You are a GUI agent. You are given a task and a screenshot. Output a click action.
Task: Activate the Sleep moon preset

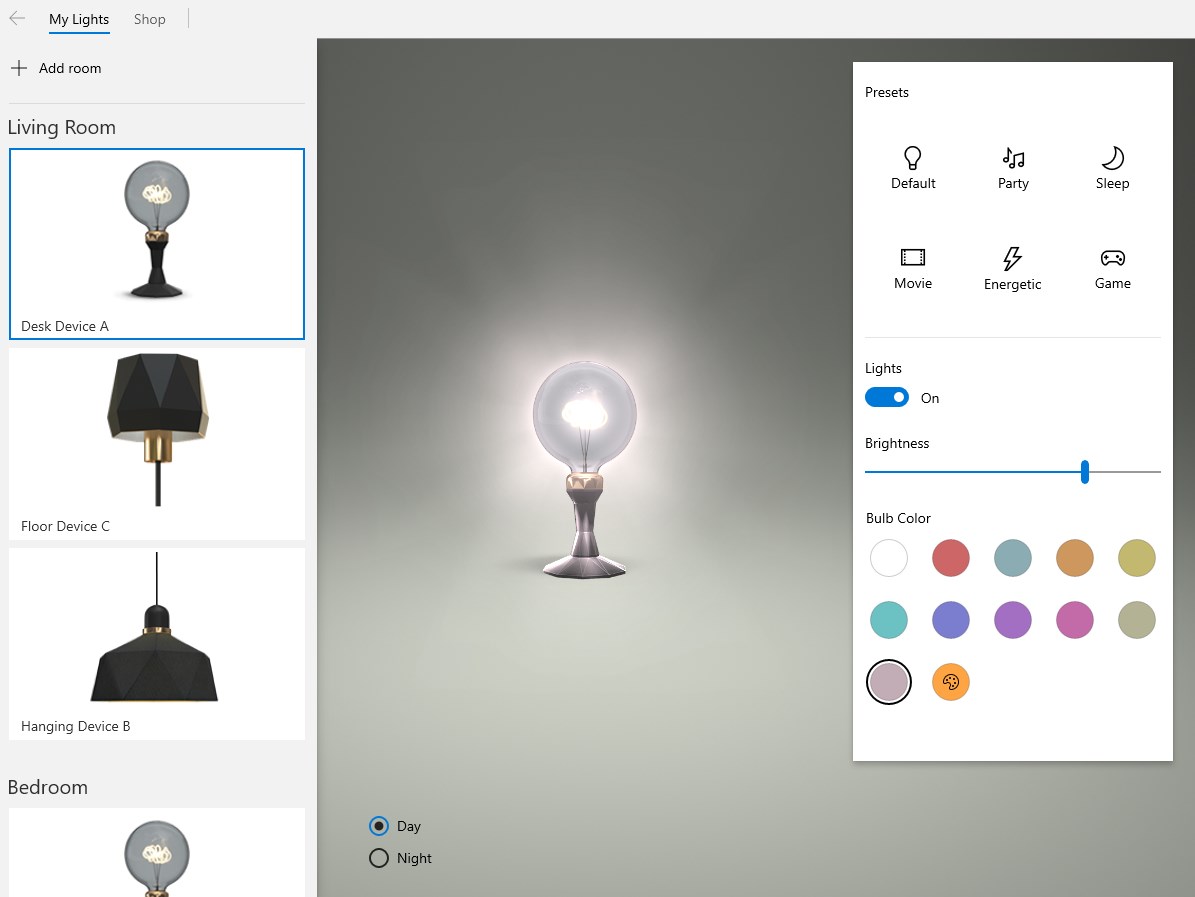tap(1112, 168)
